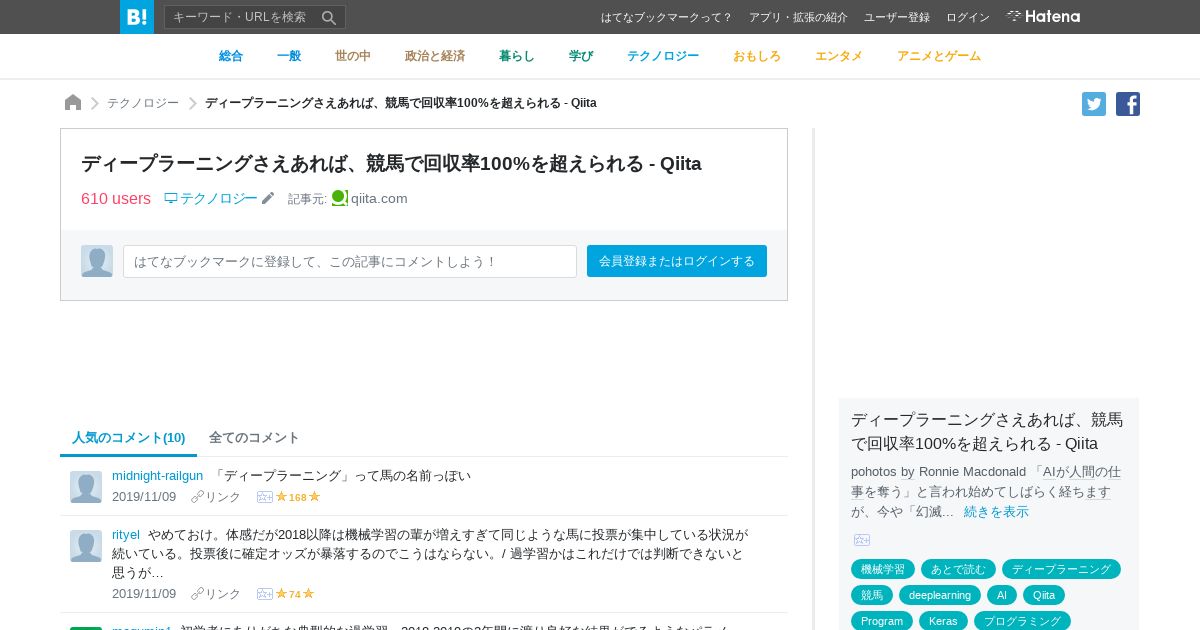The height and width of the screenshot is (630, 1200).
Task: Click the Hatena Bookmark B! logo
Action: pos(137,17)
